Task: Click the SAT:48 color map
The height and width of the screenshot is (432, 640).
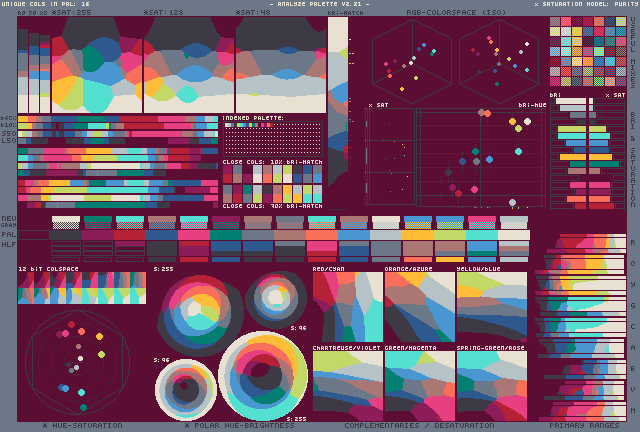Action: [281, 65]
